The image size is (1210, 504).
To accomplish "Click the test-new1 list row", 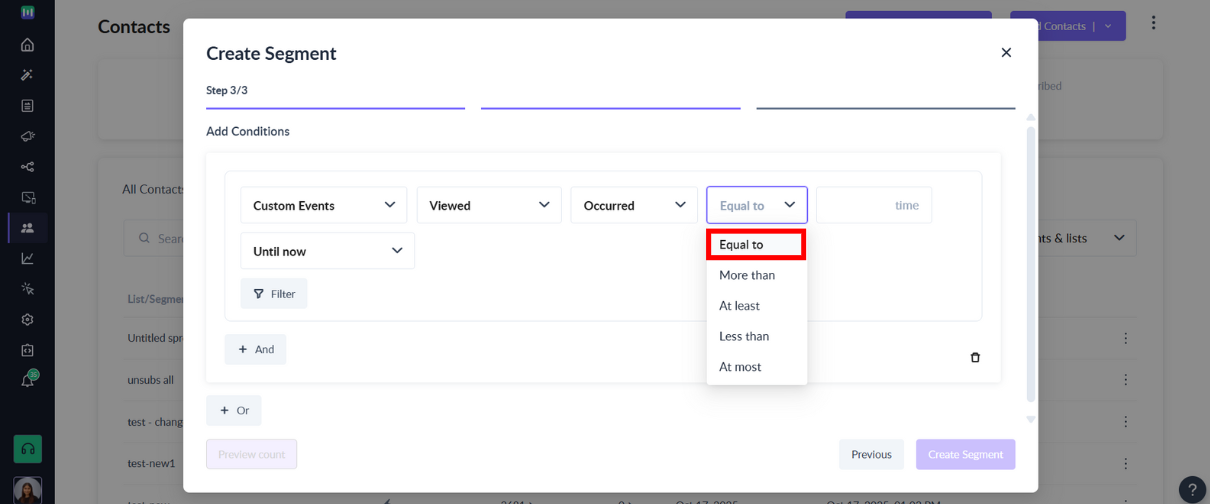I will pos(152,463).
